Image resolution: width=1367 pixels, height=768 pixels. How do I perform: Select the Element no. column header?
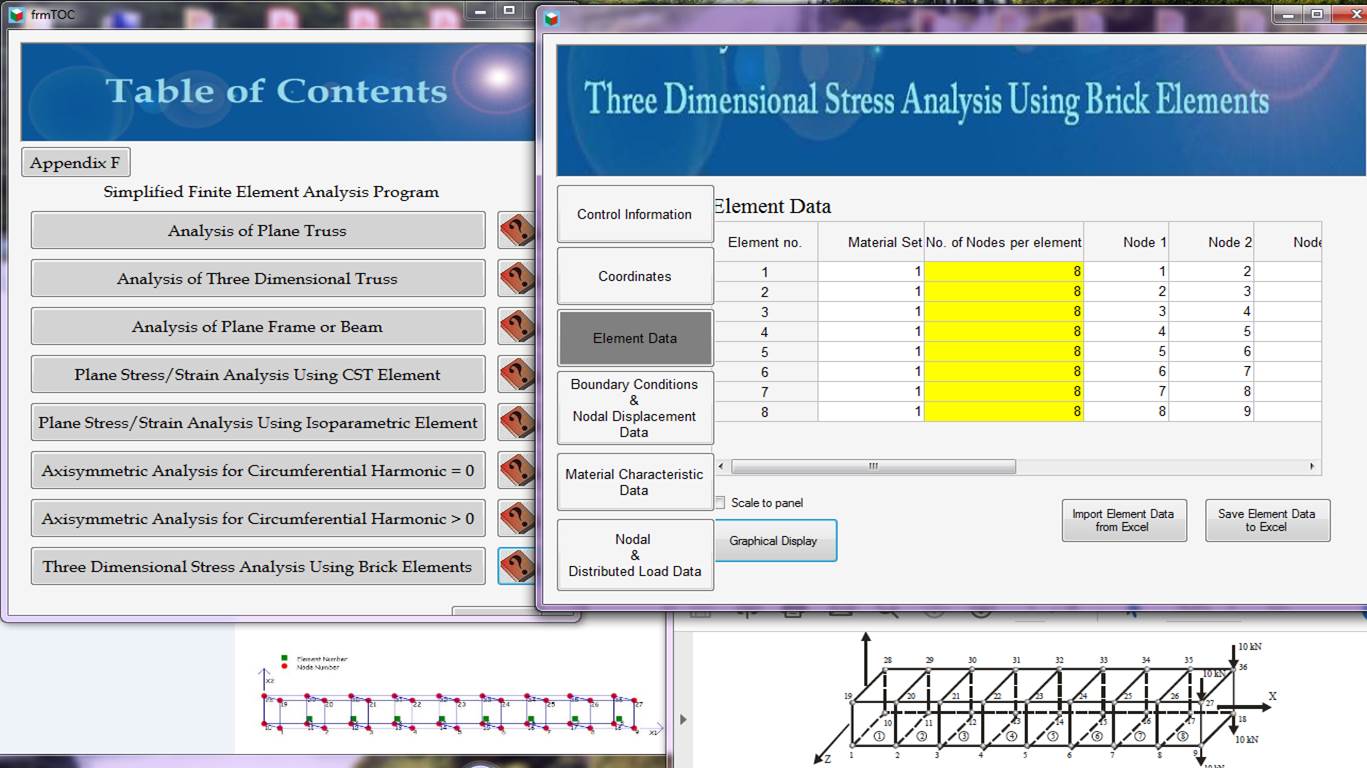(765, 242)
